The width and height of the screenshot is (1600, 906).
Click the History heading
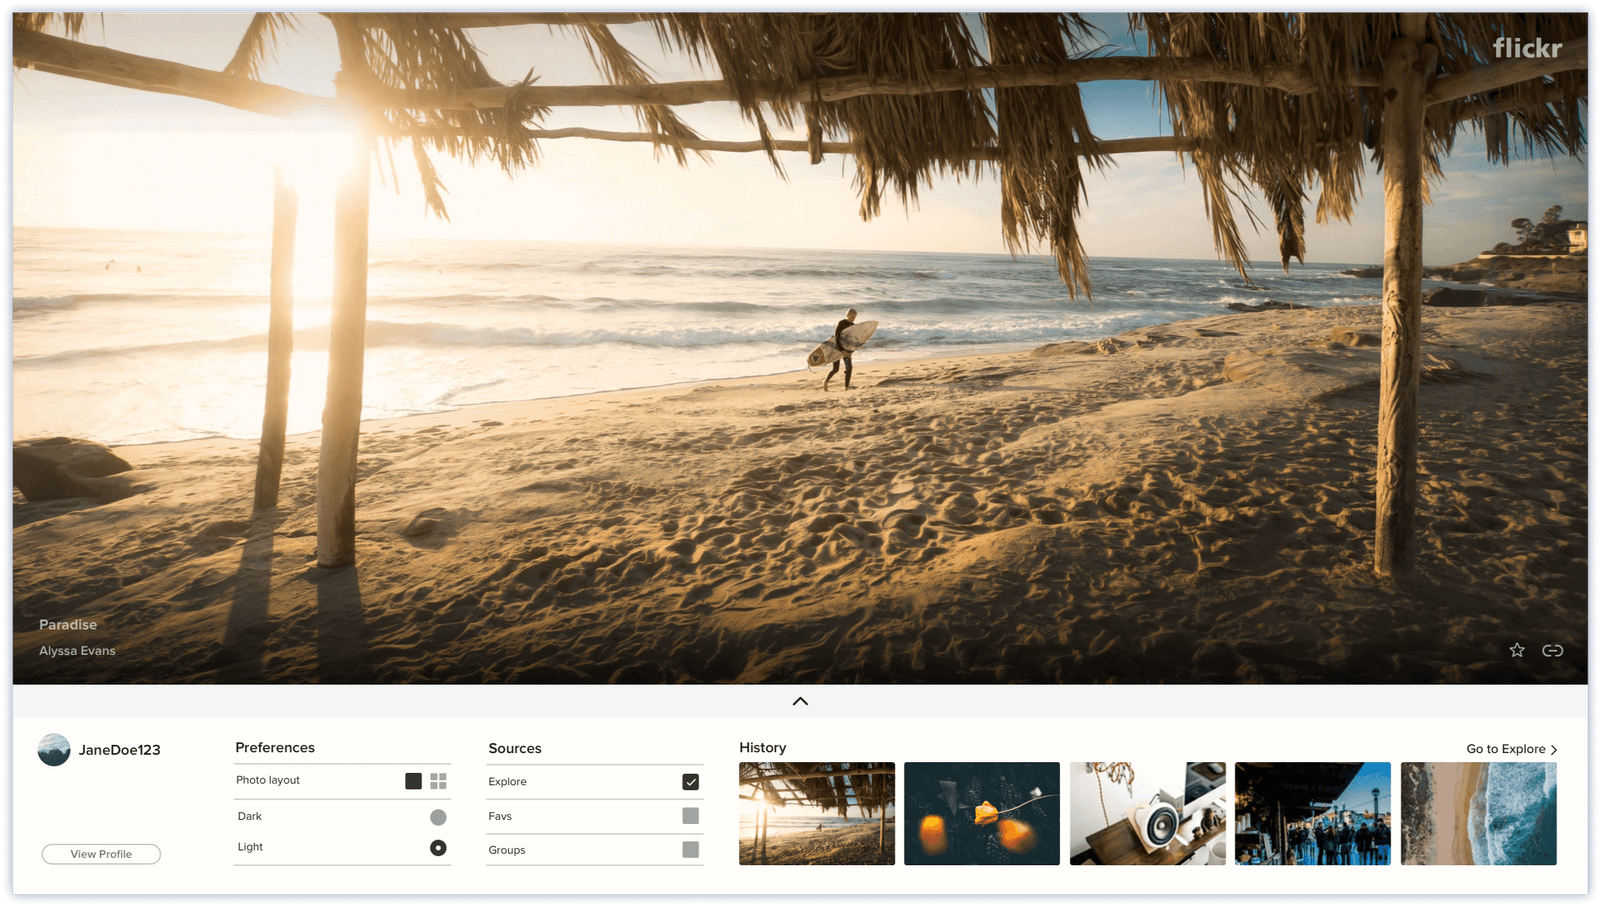point(763,747)
